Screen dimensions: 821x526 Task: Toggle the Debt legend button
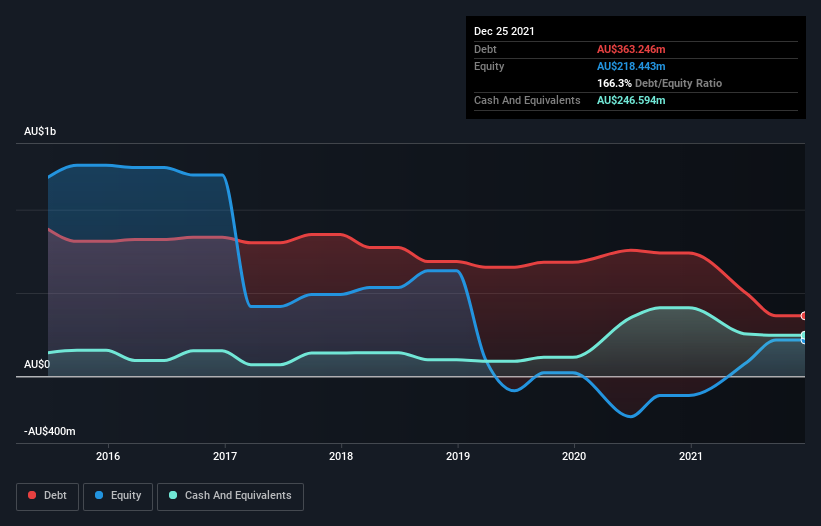click(48, 496)
